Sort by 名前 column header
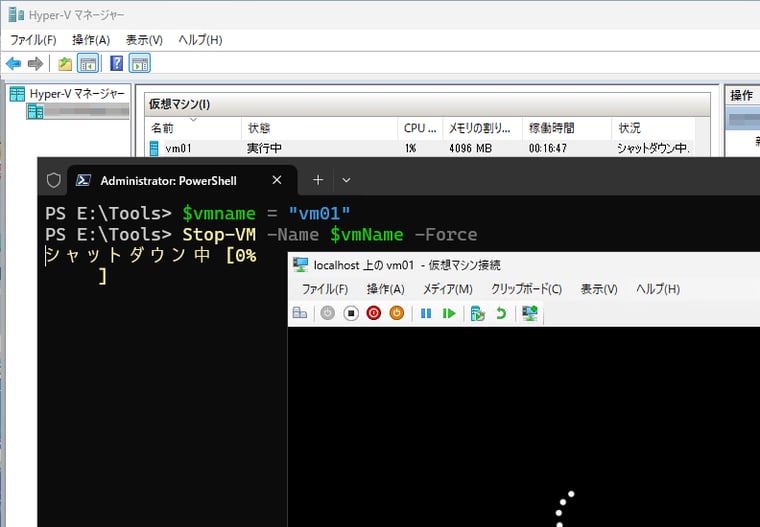The height and width of the screenshot is (527, 760). point(194,128)
